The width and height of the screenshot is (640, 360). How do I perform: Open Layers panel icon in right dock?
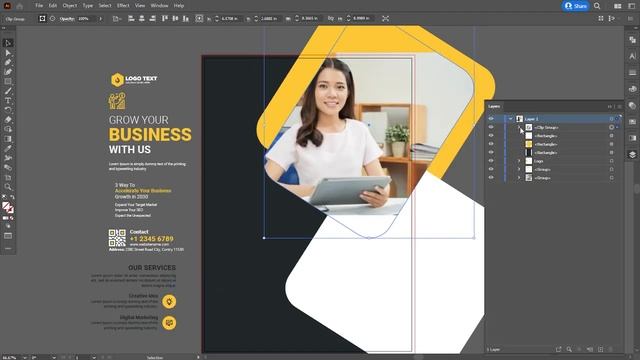pos(632,154)
